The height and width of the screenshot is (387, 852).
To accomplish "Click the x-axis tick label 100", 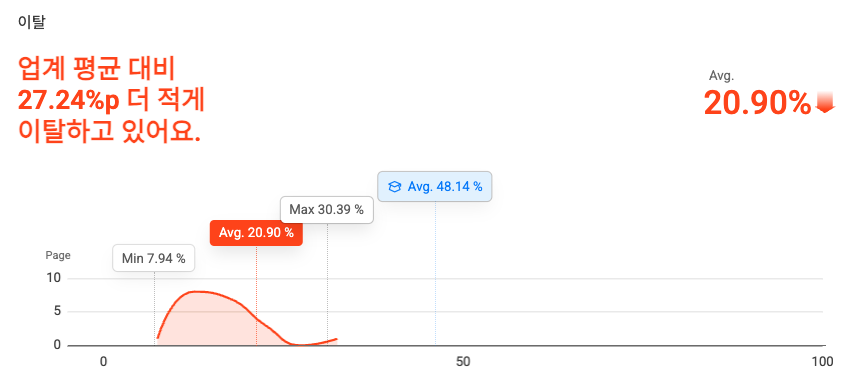I will coord(822,362).
